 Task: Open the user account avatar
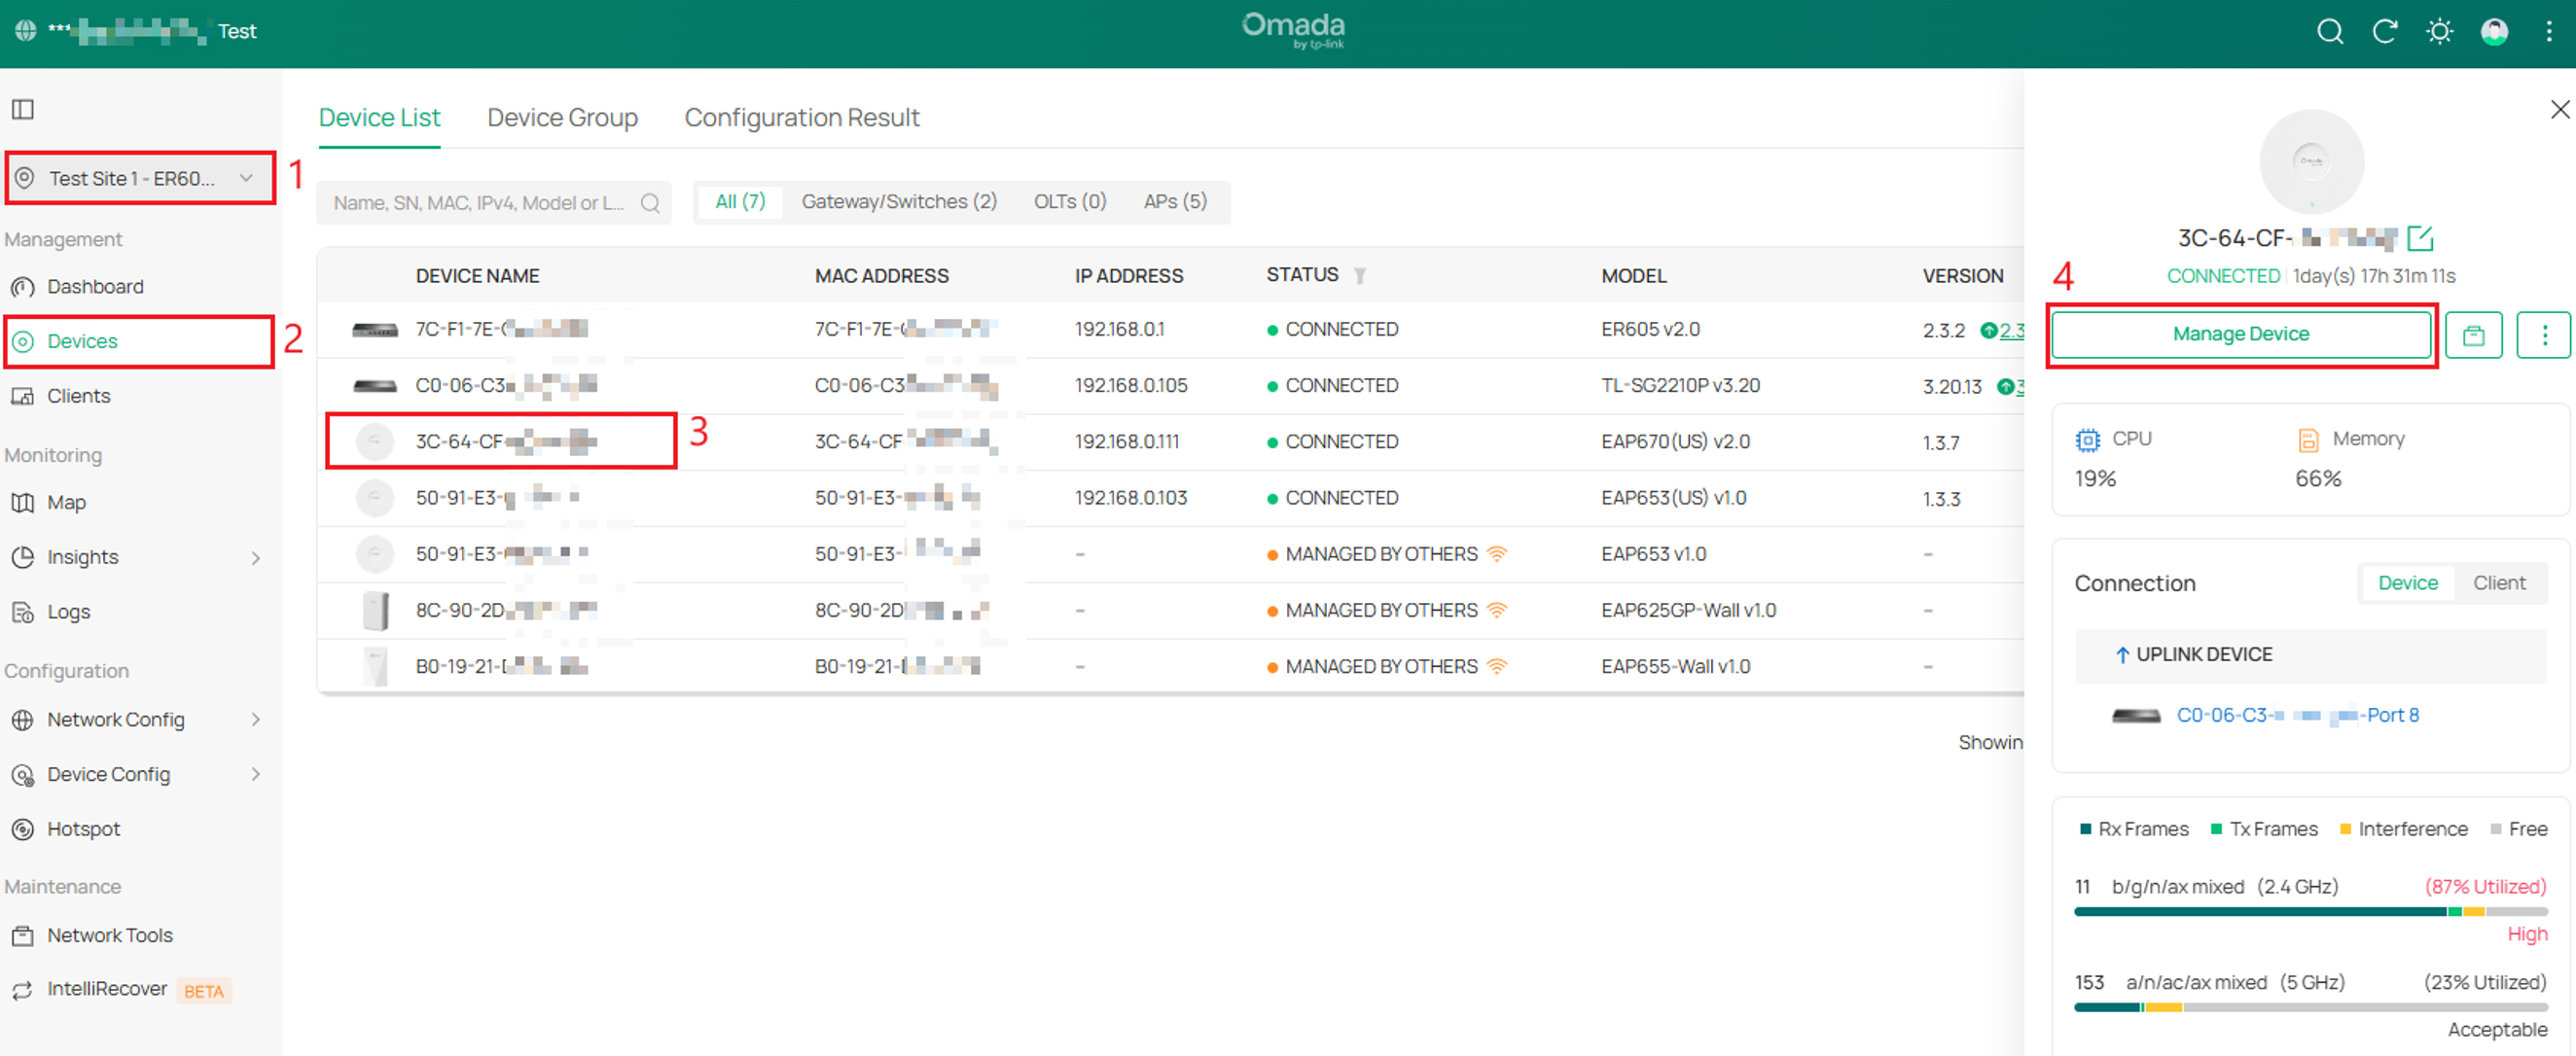tap(2494, 32)
